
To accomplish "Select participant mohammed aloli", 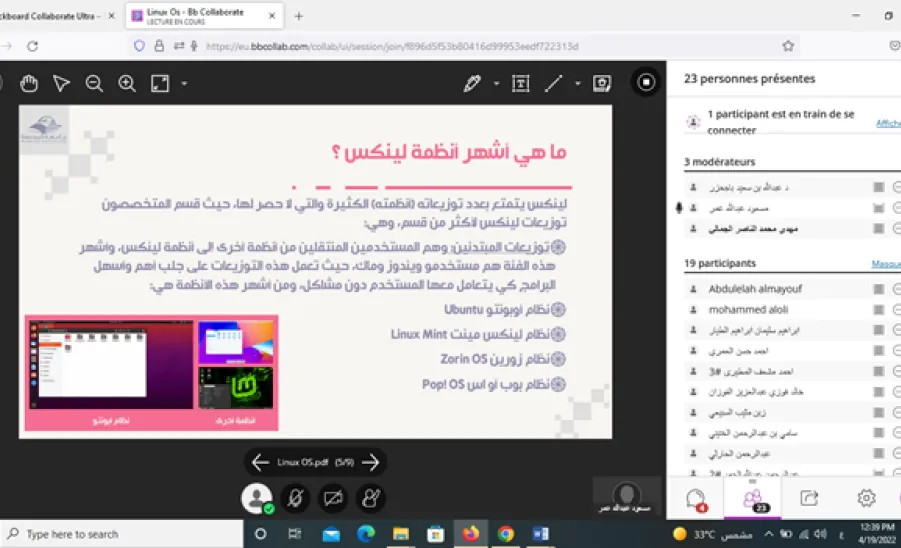I will click(x=748, y=310).
